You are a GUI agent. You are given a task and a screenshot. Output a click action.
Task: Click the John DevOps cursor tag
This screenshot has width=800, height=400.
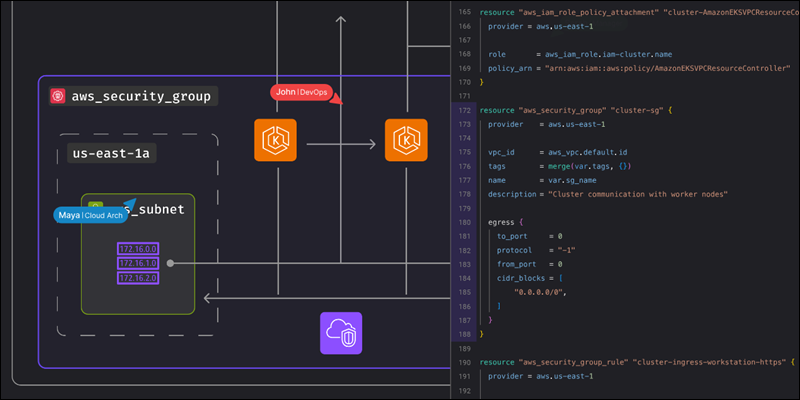[301, 92]
